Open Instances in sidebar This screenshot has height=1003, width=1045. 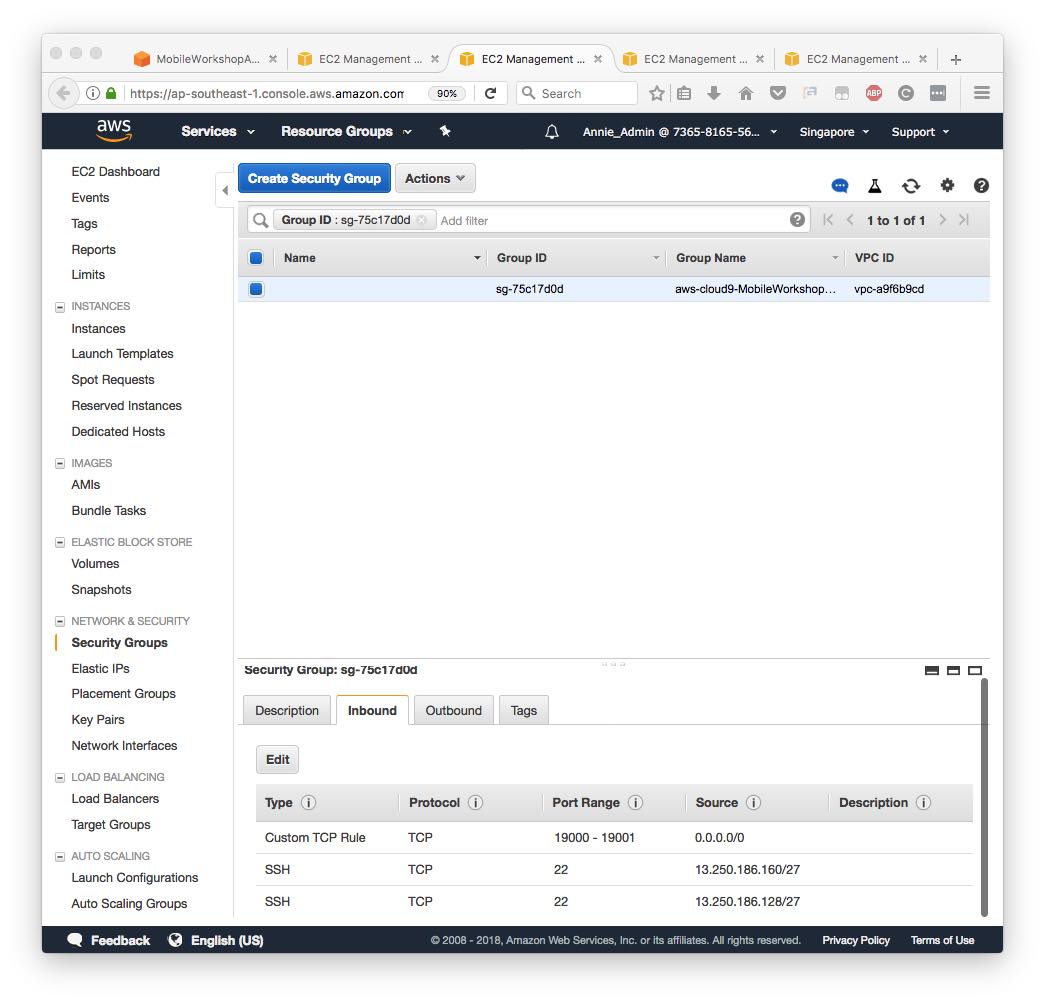pyautogui.click(x=98, y=329)
